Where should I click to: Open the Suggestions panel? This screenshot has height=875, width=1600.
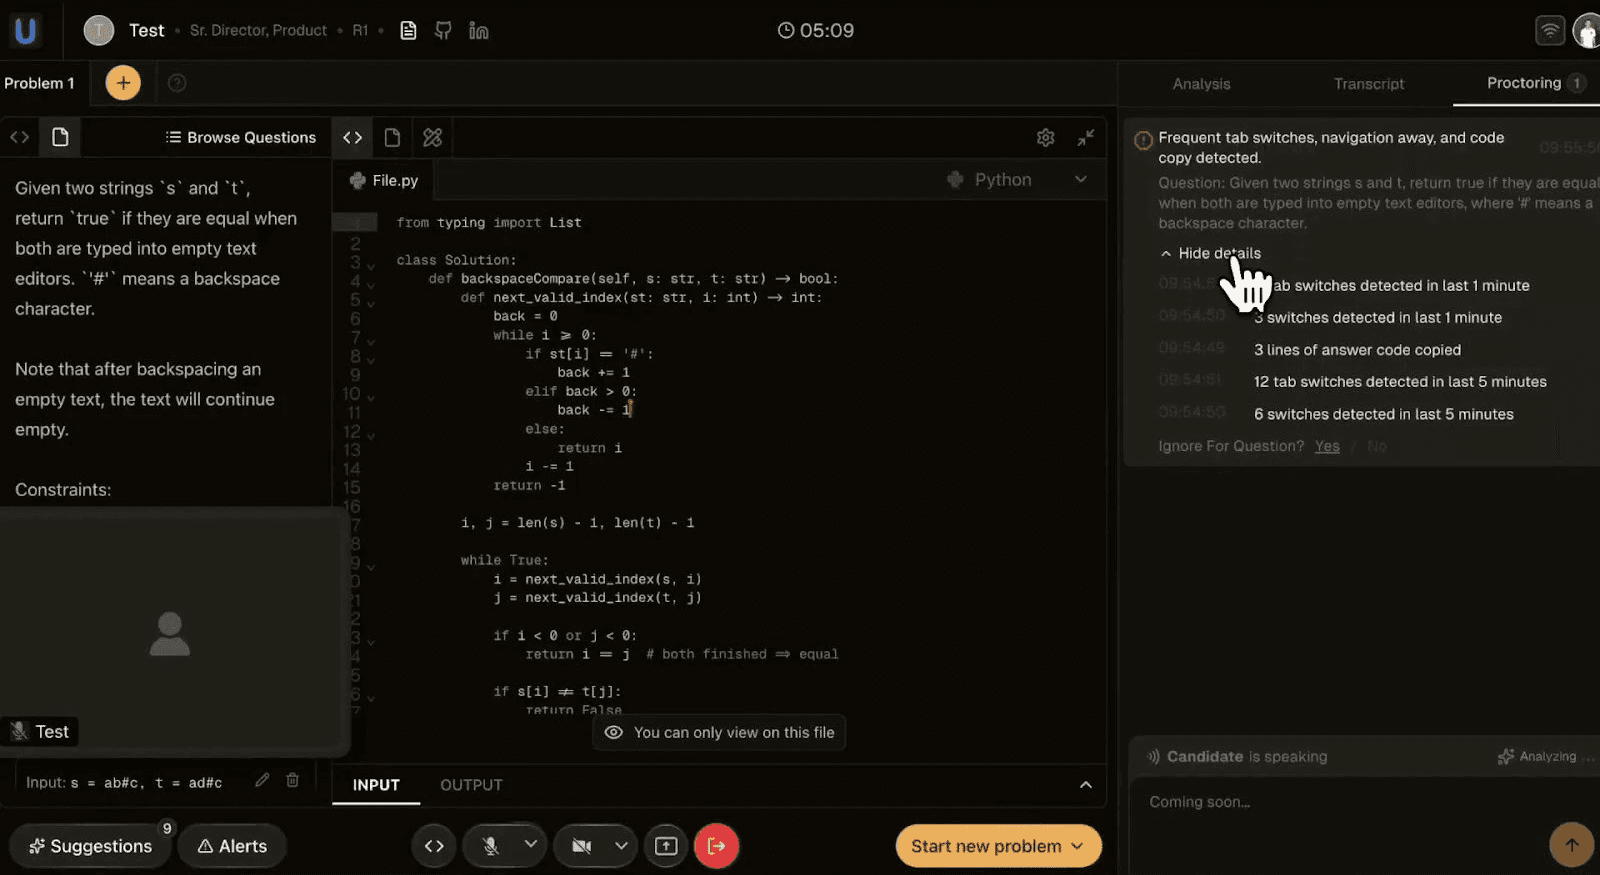tap(91, 846)
